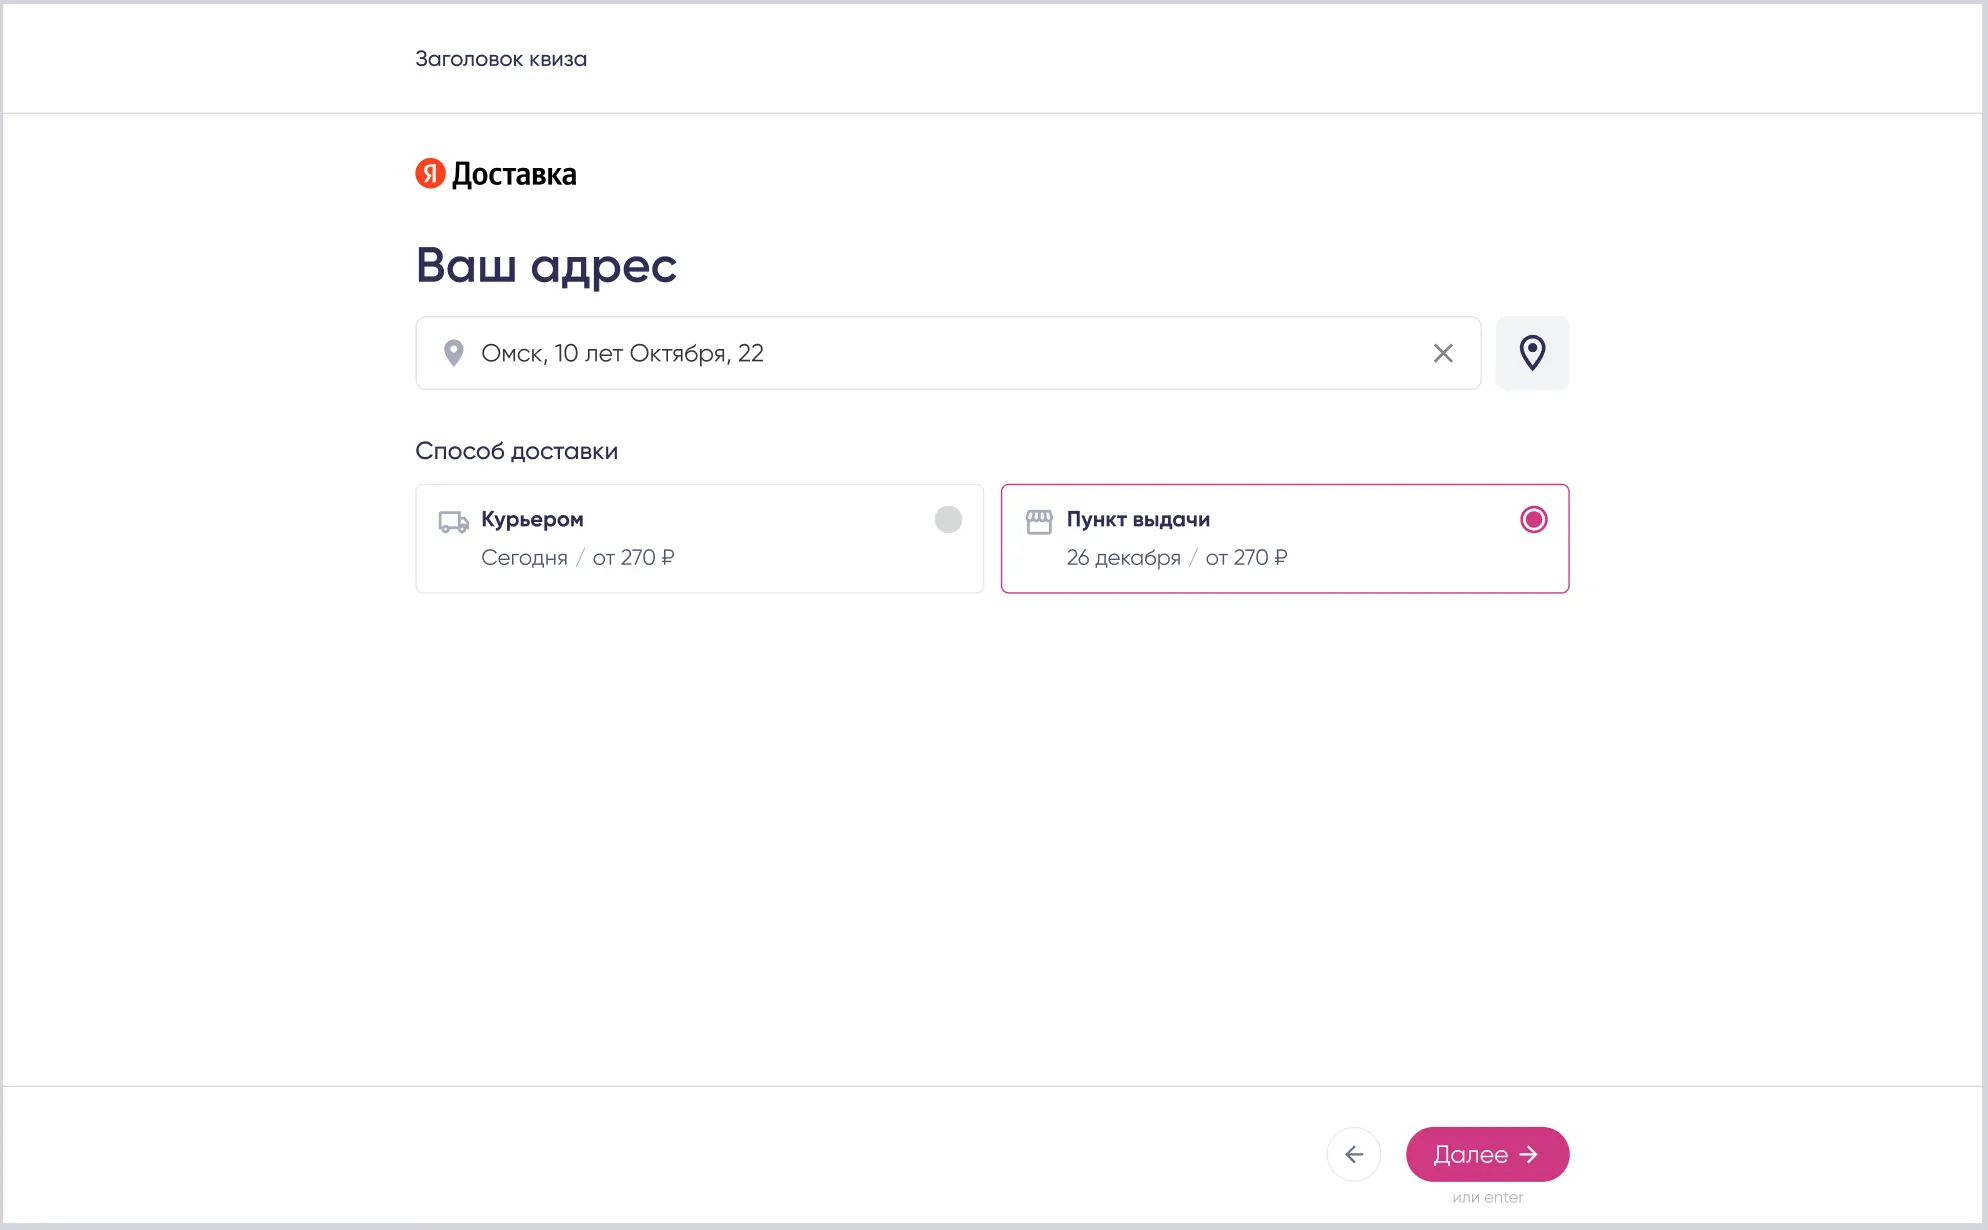Click the или enter hint text
The width and height of the screenshot is (1988, 1230).
pos(1487,1197)
